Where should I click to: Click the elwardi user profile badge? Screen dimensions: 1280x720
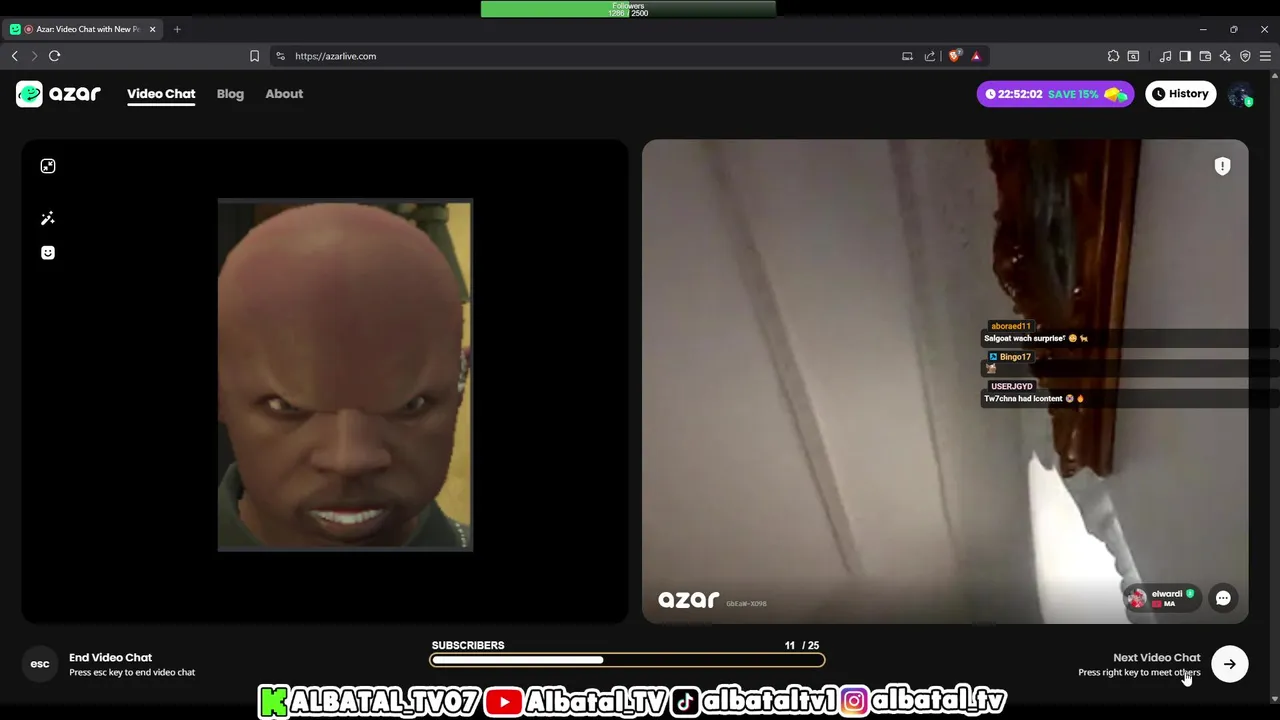pos(1162,598)
